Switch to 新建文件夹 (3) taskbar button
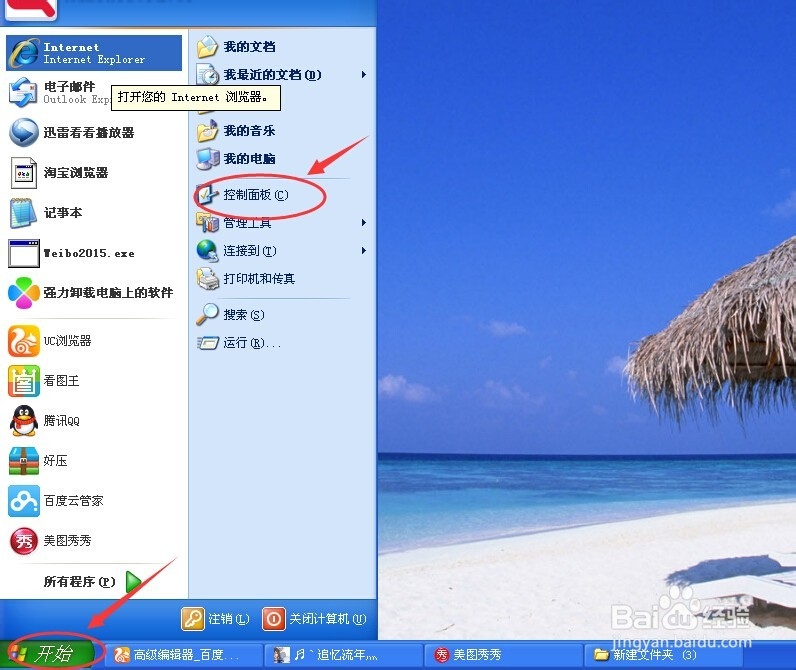 (x=662, y=655)
